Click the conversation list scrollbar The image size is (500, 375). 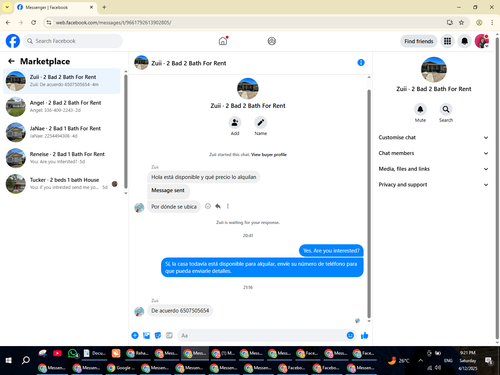pyautogui.click(x=126, y=132)
